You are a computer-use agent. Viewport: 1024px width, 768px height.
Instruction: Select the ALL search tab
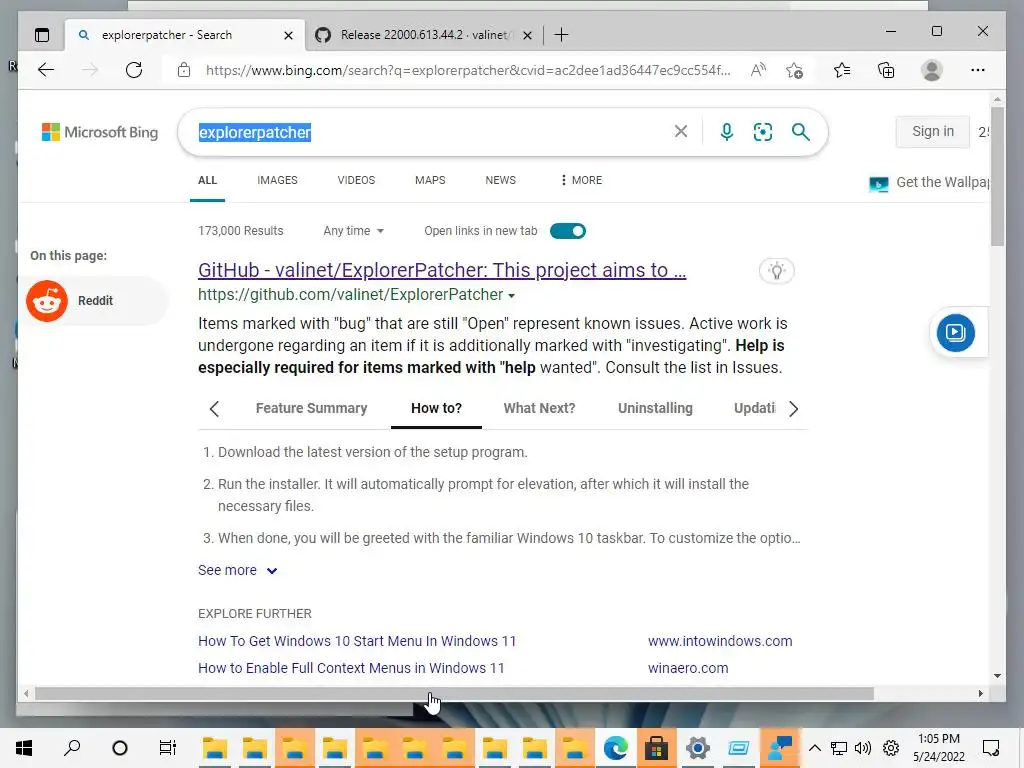coord(207,180)
